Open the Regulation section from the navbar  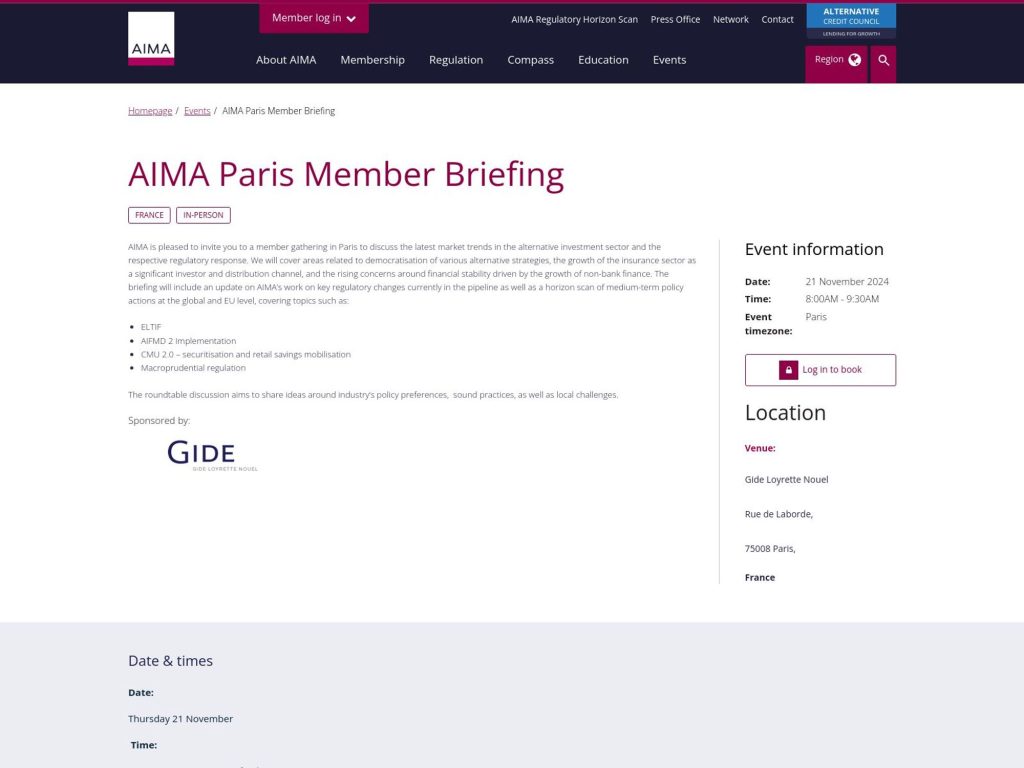tap(456, 60)
